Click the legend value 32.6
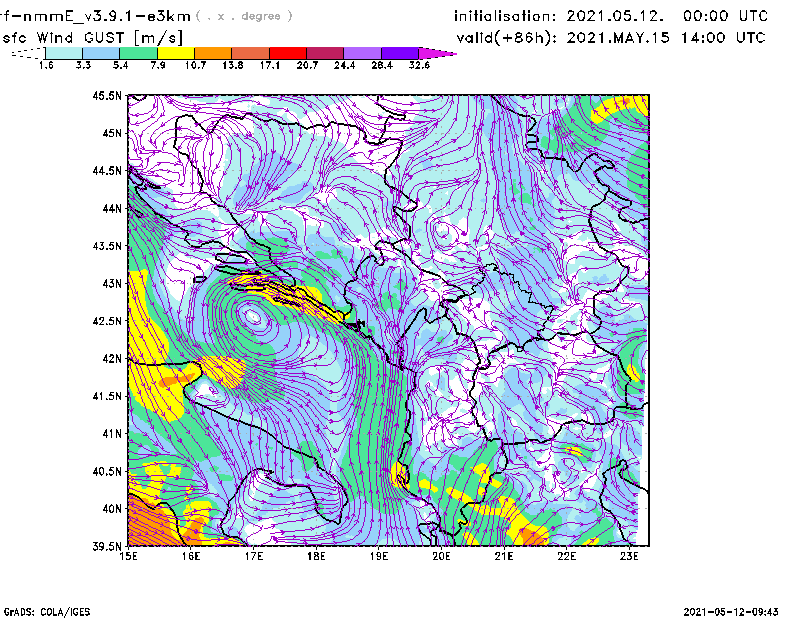The image size is (800, 618). click(419, 65)
